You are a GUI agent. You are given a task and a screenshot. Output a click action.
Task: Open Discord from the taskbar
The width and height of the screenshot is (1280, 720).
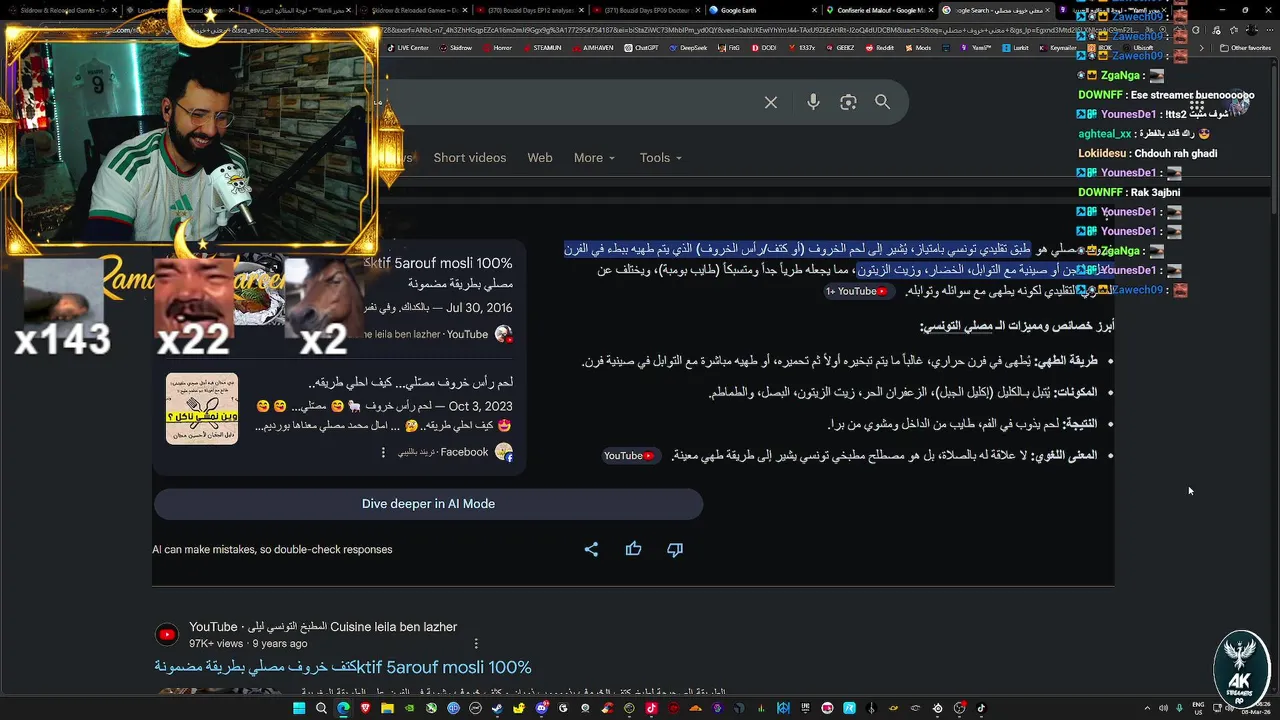click(541, 708)
